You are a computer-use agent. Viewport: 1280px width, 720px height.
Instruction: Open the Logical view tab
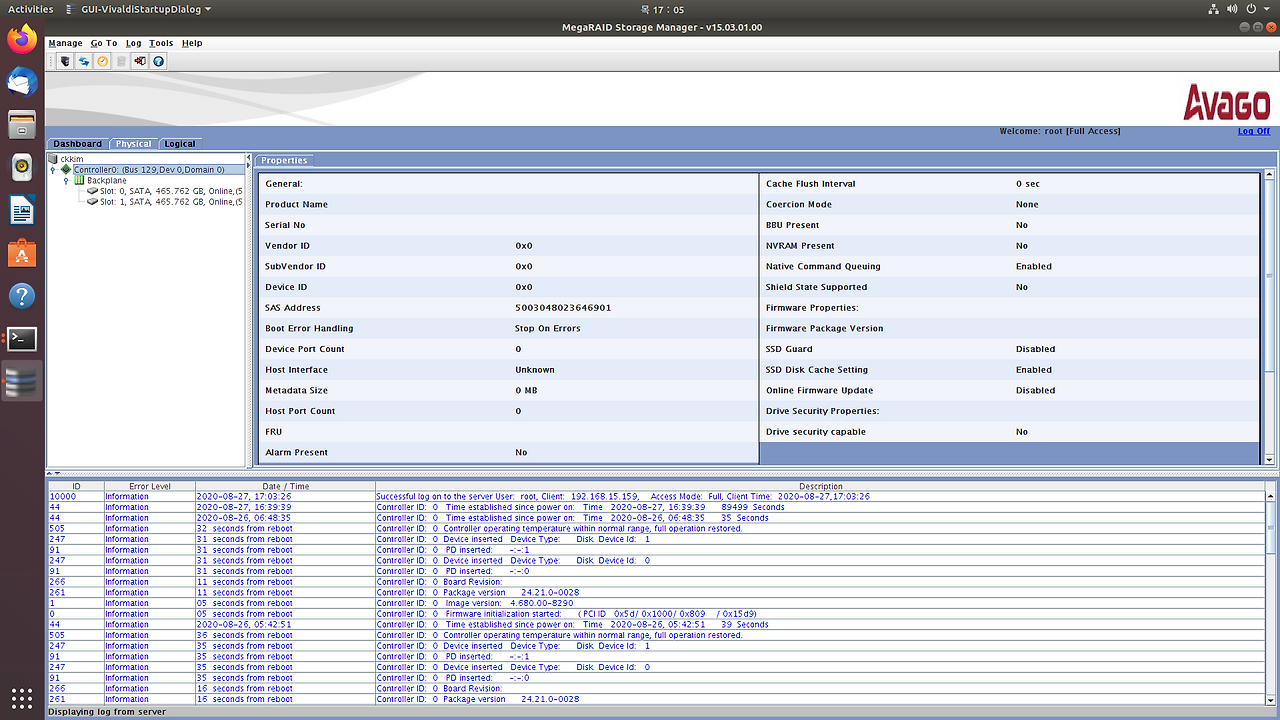tap(180, 143)
